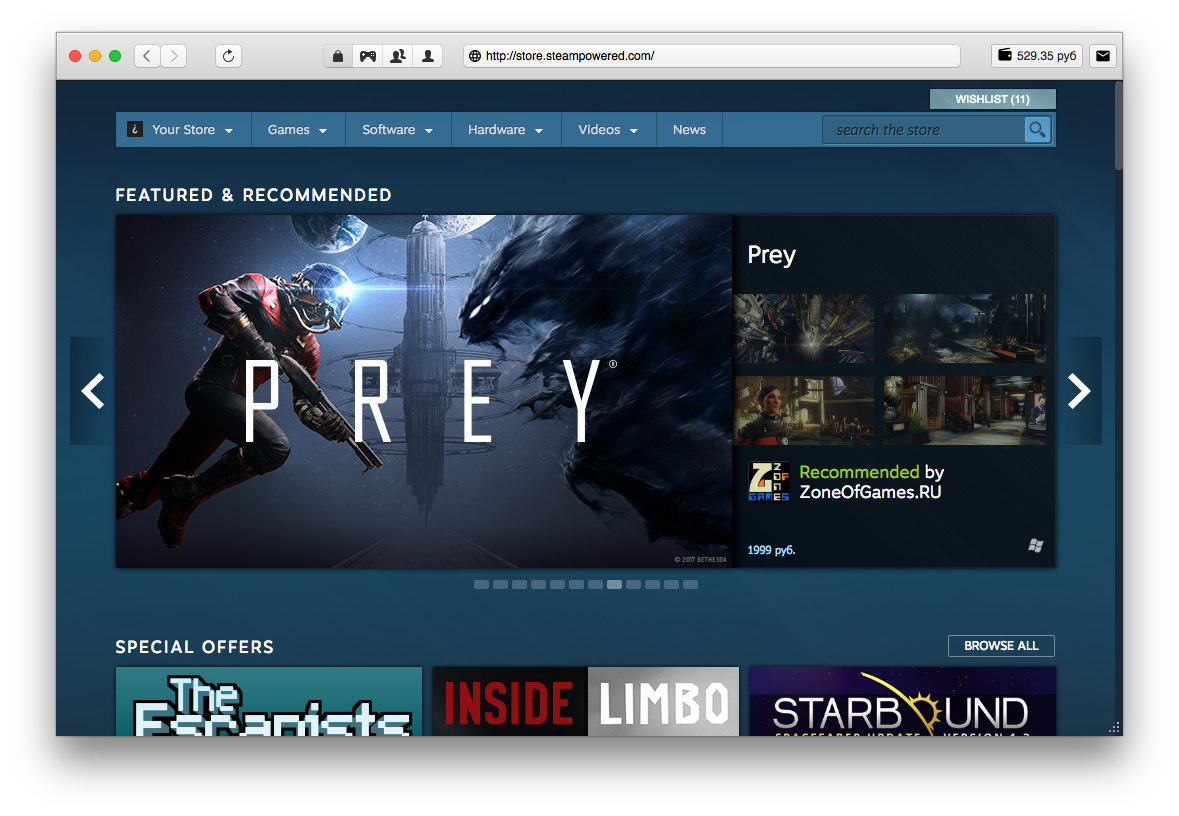Click the Special Offers heading
Image resolution: width=1179 pixels, height=816 pixels.
coord(195,647)
